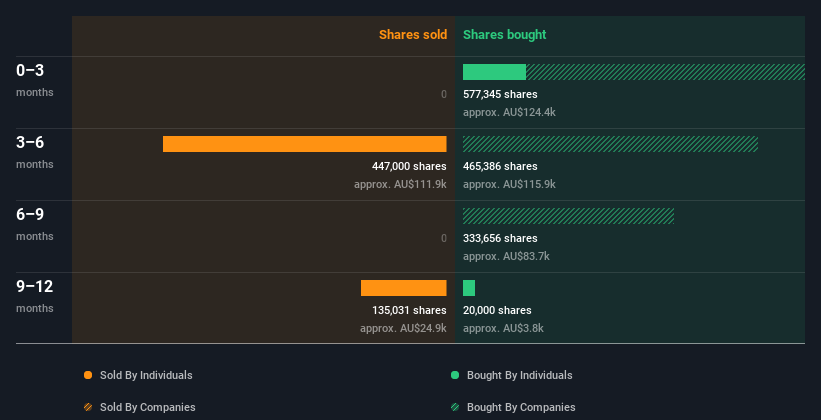Click the zero sold value in 6–9 months
The height and width of the screenshot is (420, 821).
point(444,238)
